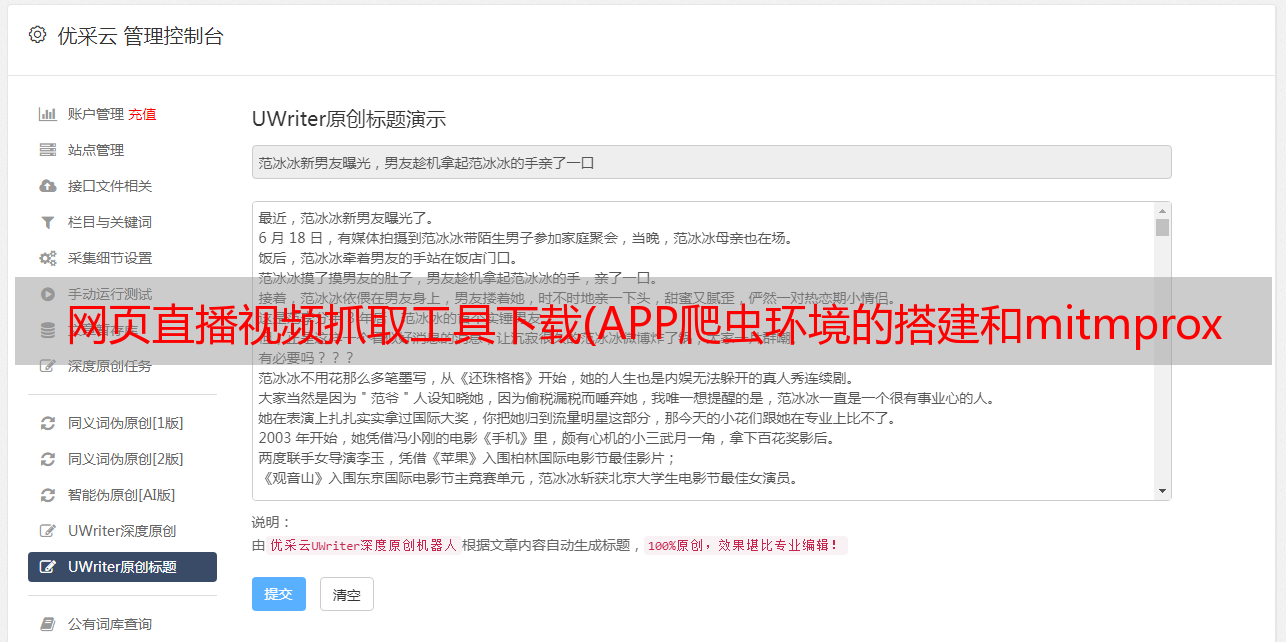This screenshot has width=1286, height=642.
Task: Click the filter icon for 栏目与关键词
Action: click(x=47, y=222)
